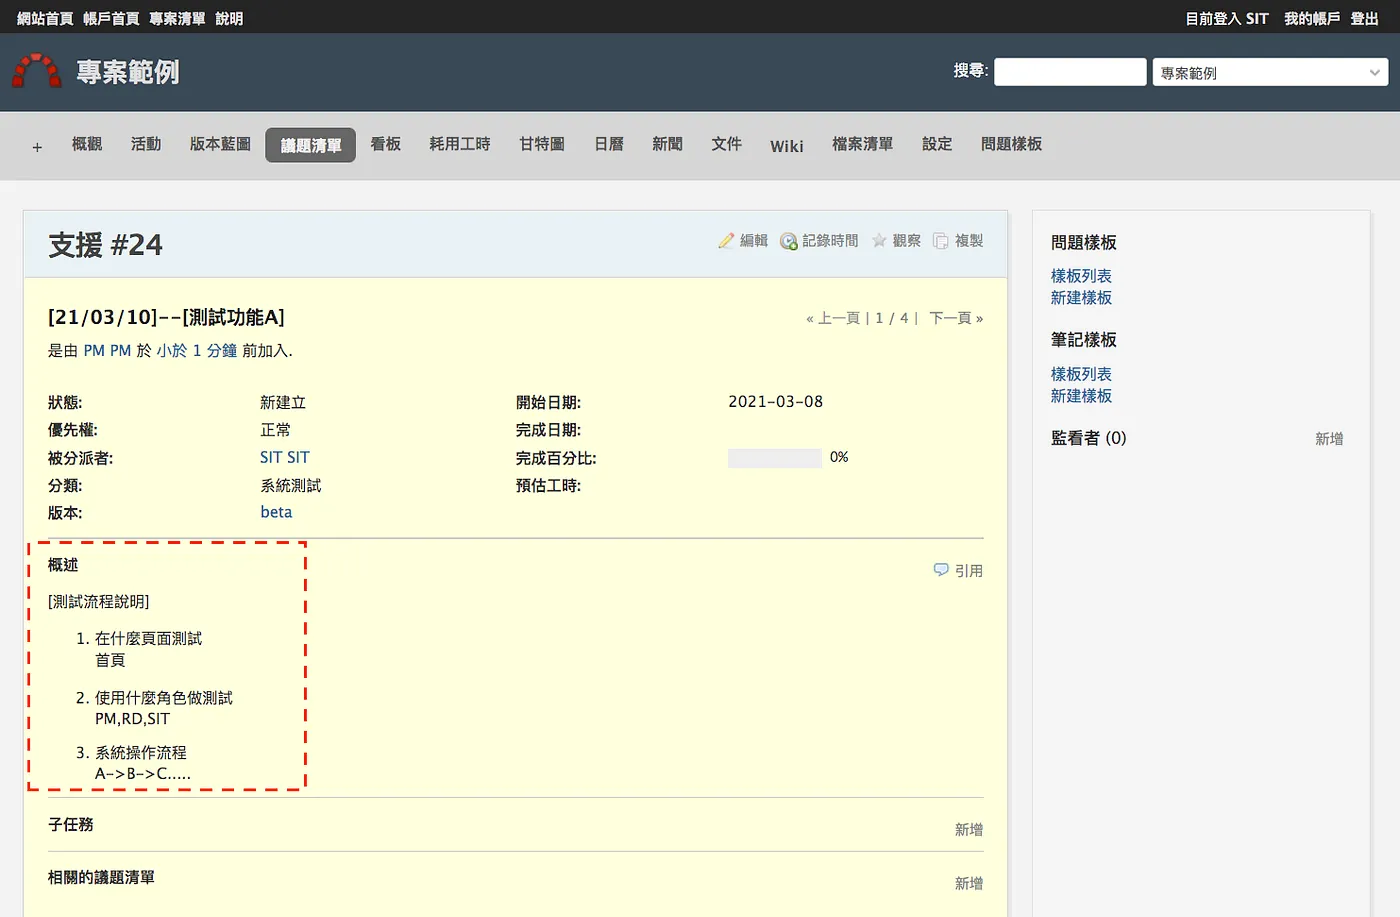Go to the 新聞 tab
The width and height of the screenshot is (1400, 917).
(x=667, y=144)
